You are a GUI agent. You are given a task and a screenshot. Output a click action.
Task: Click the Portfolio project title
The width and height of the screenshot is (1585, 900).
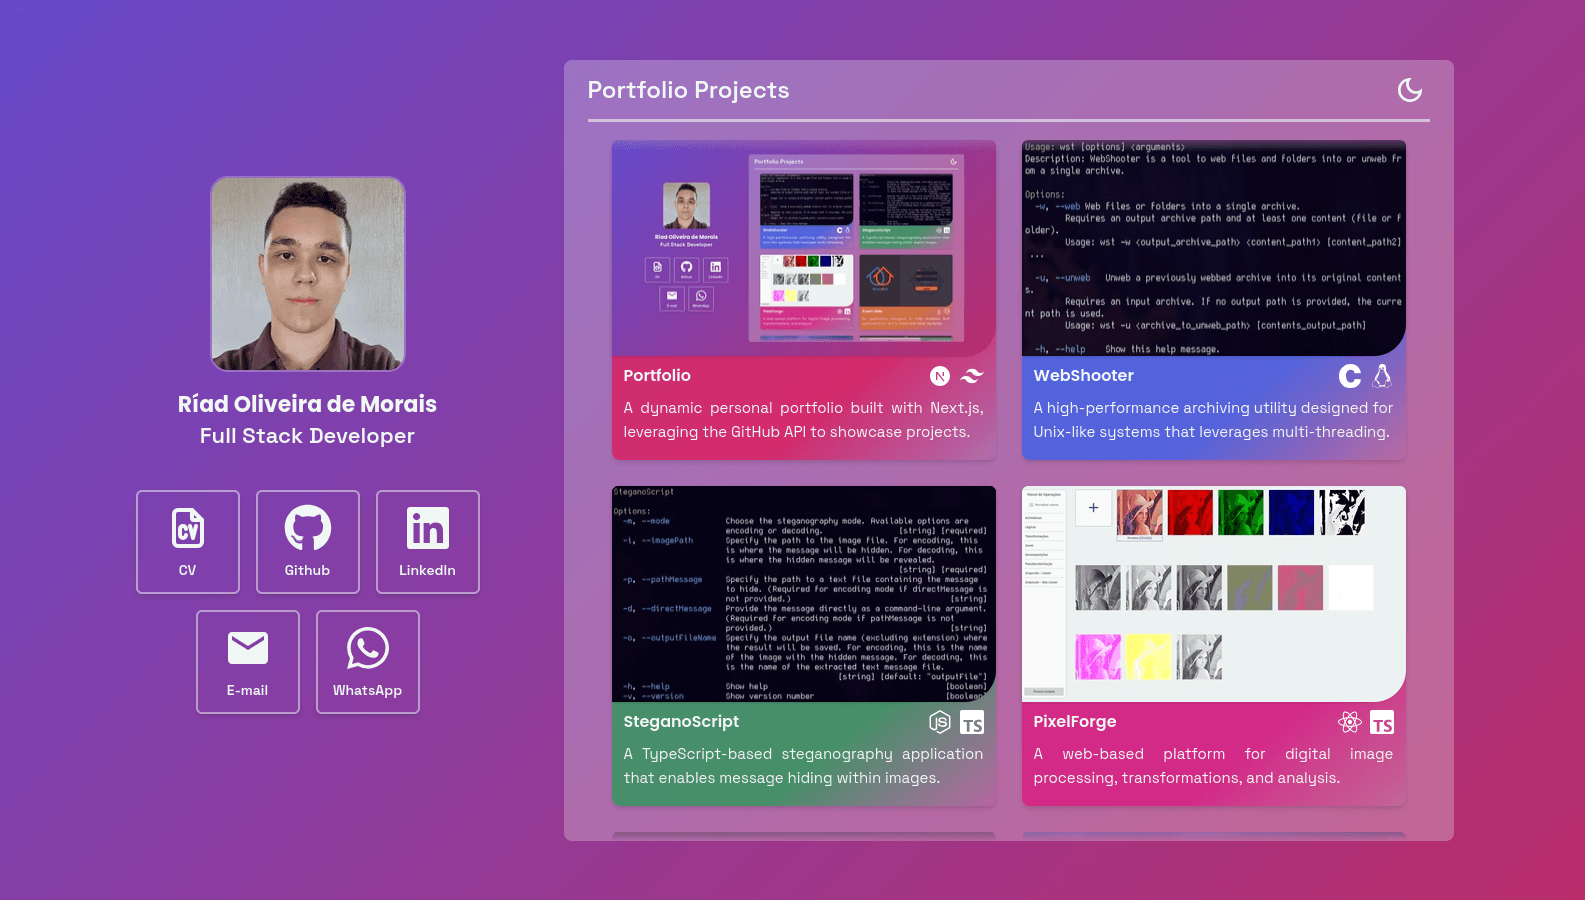point(657,376)
